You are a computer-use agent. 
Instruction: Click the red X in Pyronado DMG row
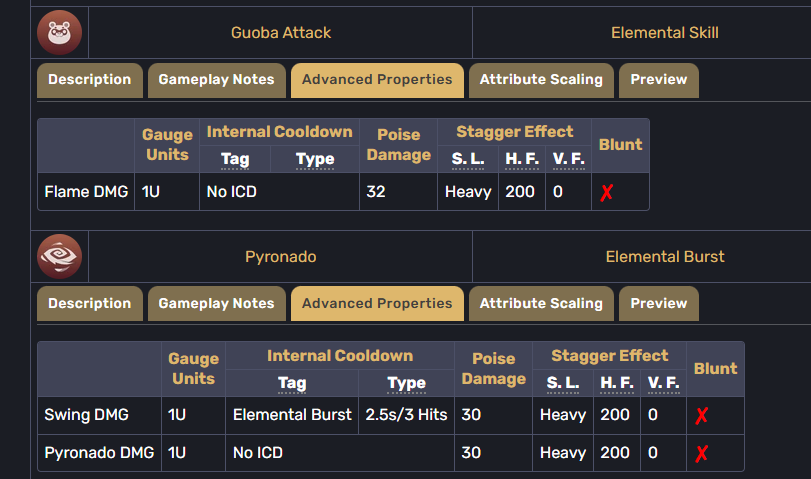(x=701, y=454)
